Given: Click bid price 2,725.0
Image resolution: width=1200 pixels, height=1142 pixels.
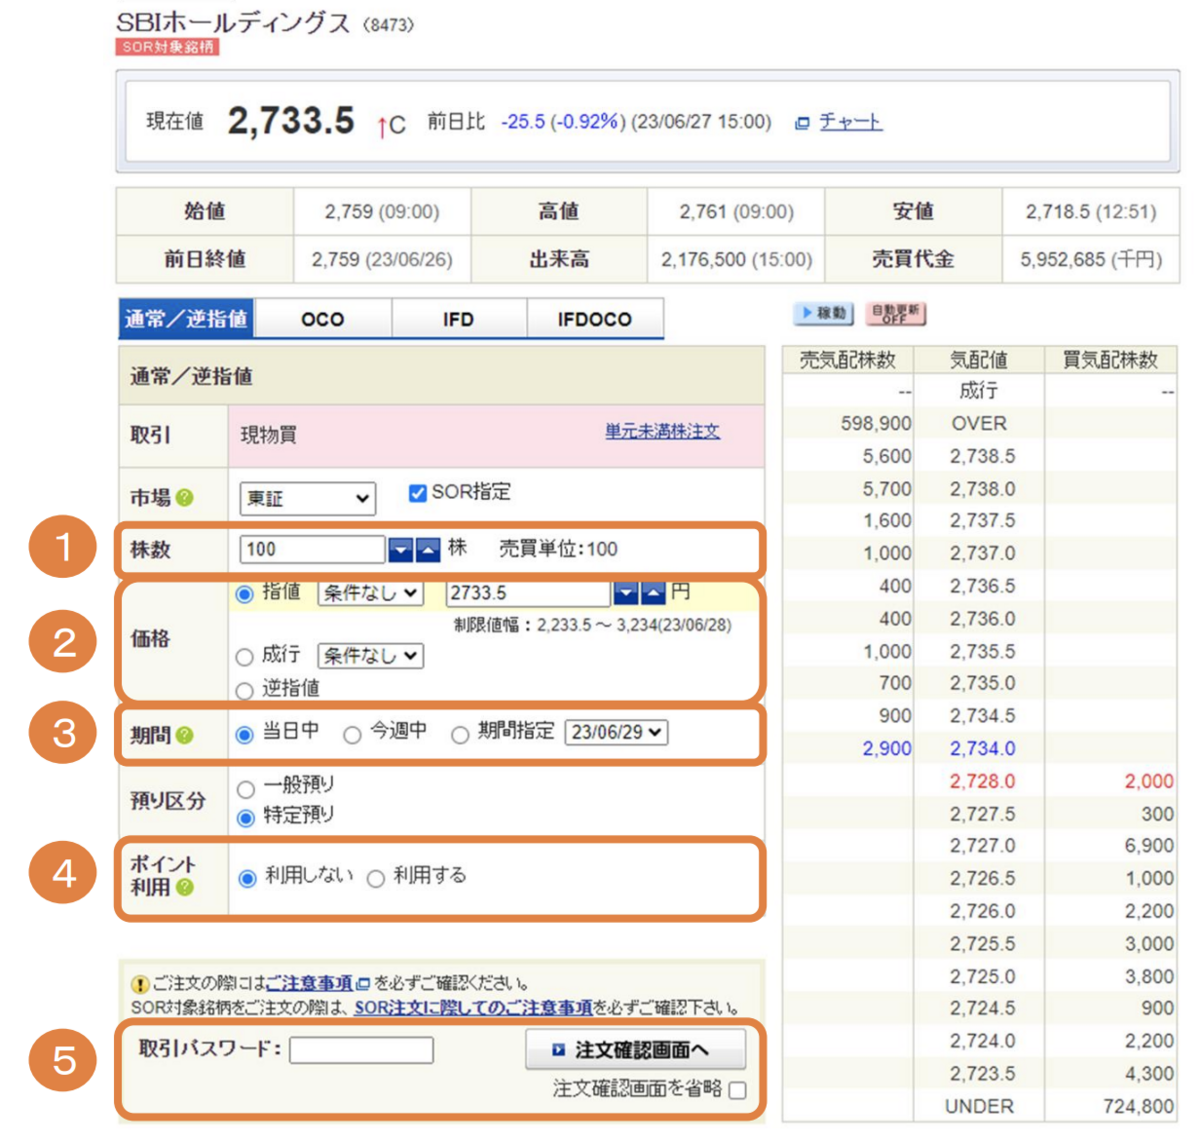Looking at the screenshot, I should [x=982, y=976].
